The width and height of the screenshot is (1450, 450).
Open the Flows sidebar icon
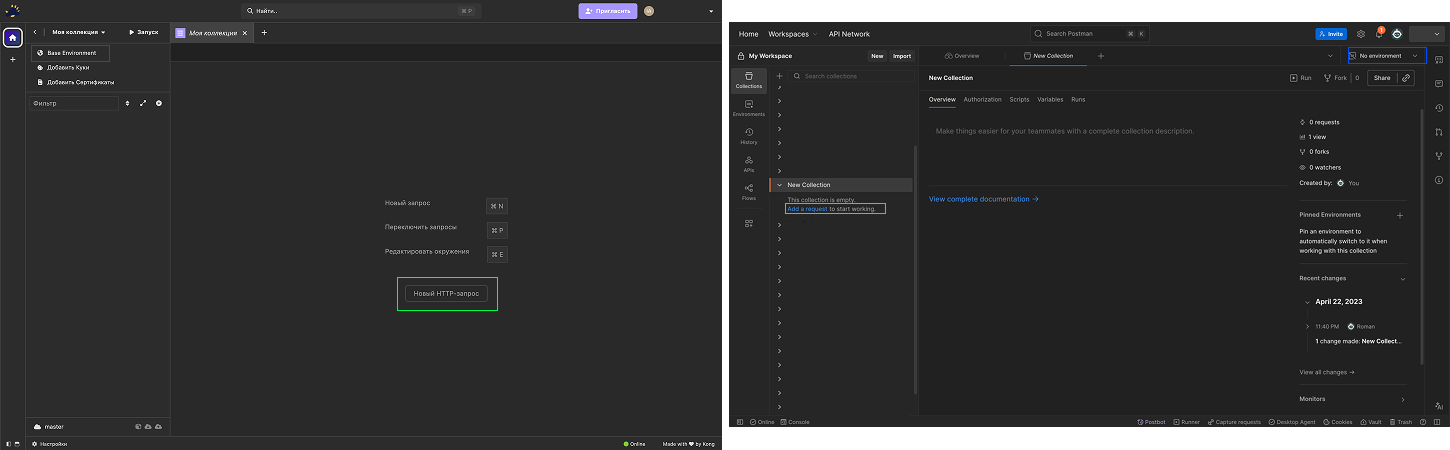[x=748, y=192]
